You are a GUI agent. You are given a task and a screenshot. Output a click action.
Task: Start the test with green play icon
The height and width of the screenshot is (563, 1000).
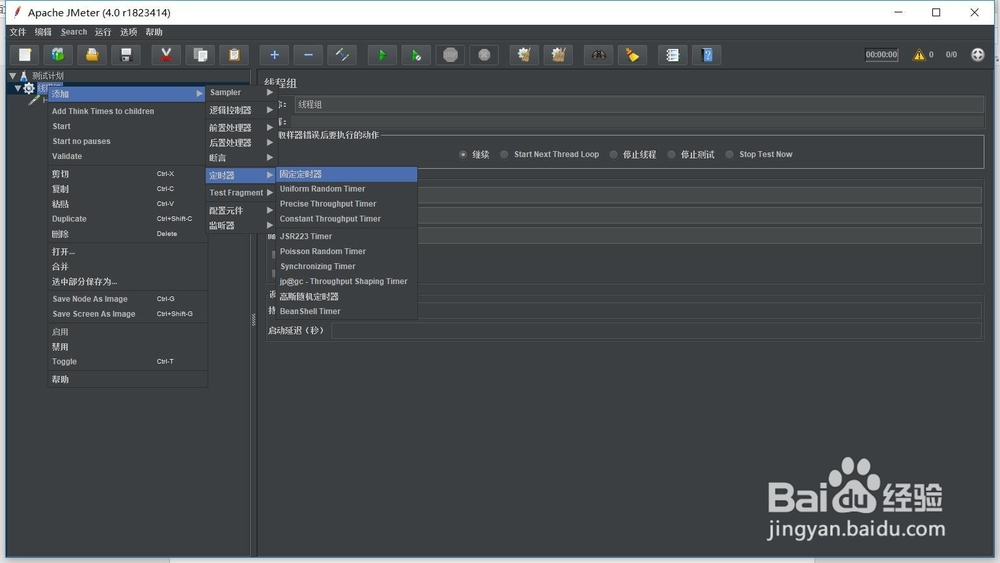(x=382, y=55)
